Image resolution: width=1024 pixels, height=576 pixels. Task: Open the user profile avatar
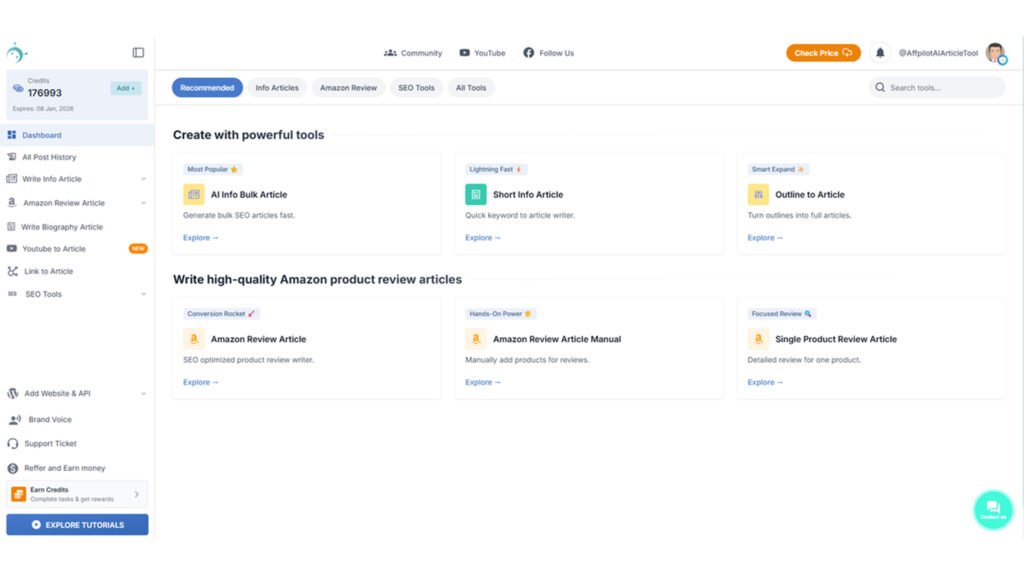995,53
